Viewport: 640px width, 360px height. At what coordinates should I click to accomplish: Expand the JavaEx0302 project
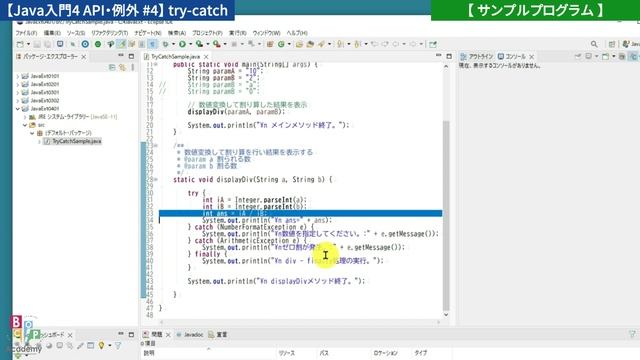tap(18, 101)
